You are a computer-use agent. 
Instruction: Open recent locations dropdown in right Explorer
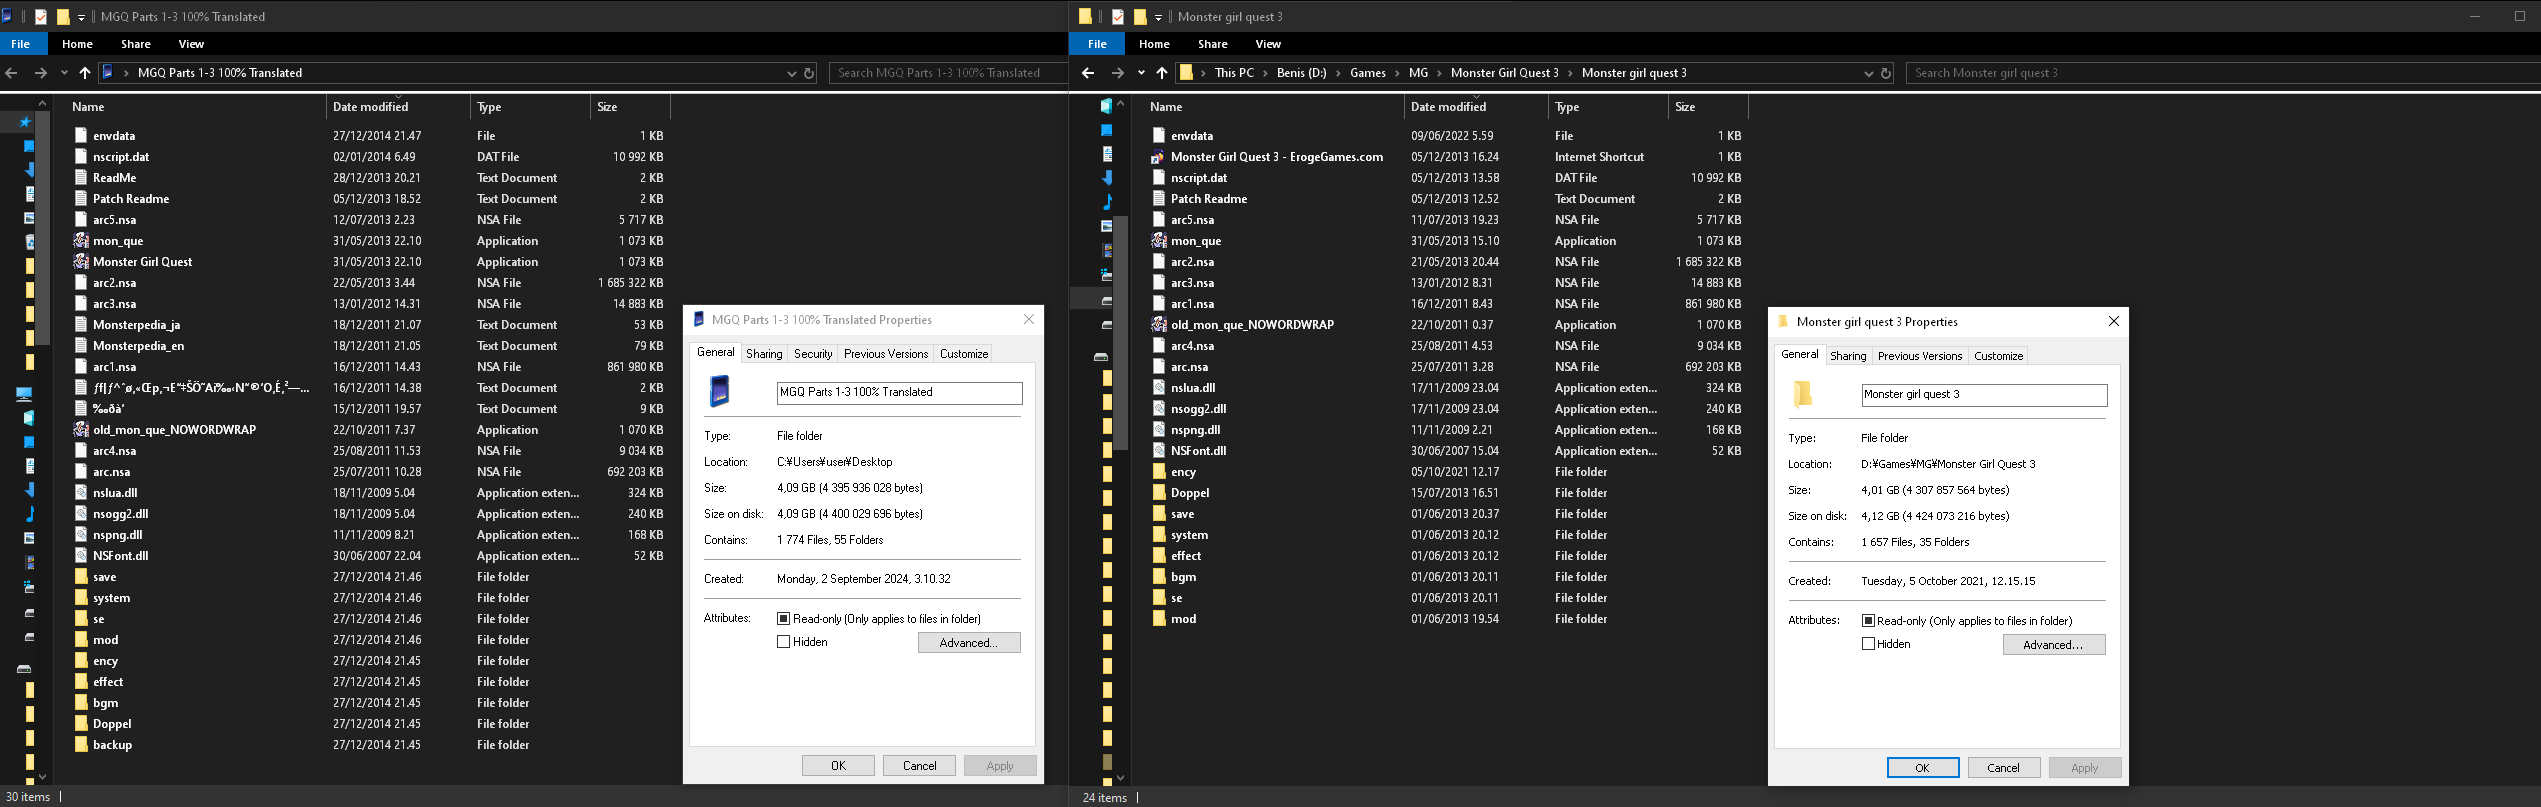[x=1141, y=73]
